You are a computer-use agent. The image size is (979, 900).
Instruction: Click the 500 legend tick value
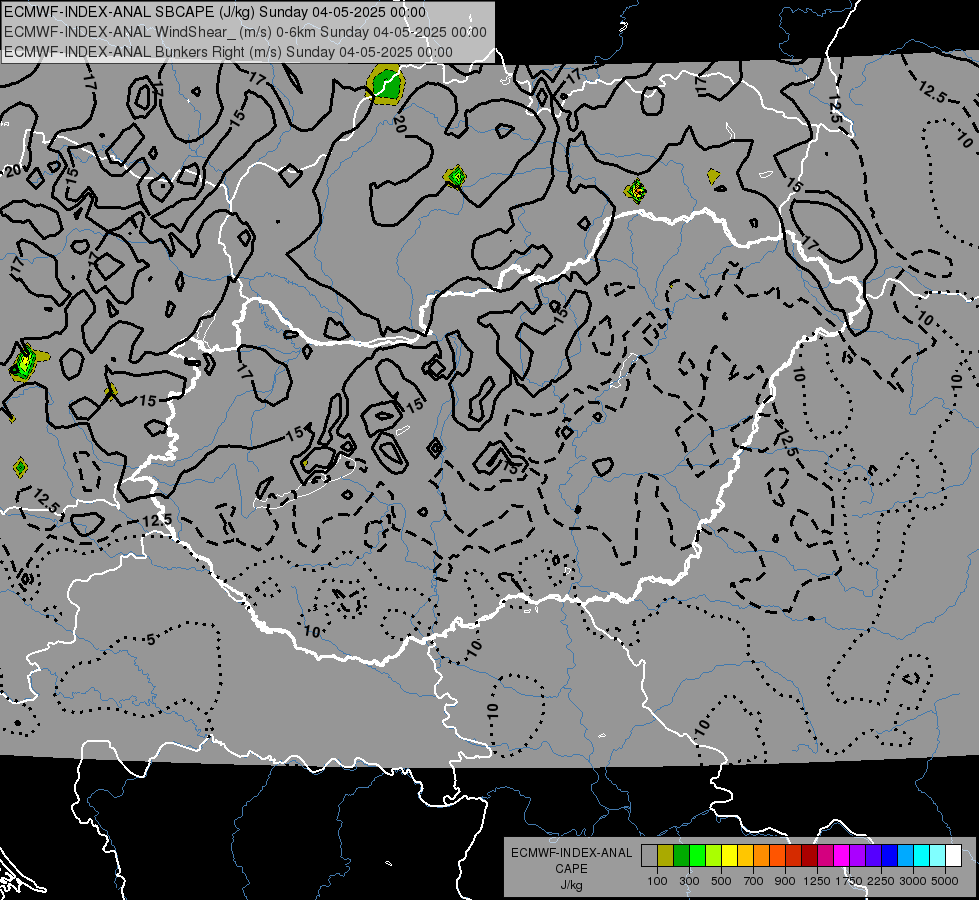(x=721, y=881)
